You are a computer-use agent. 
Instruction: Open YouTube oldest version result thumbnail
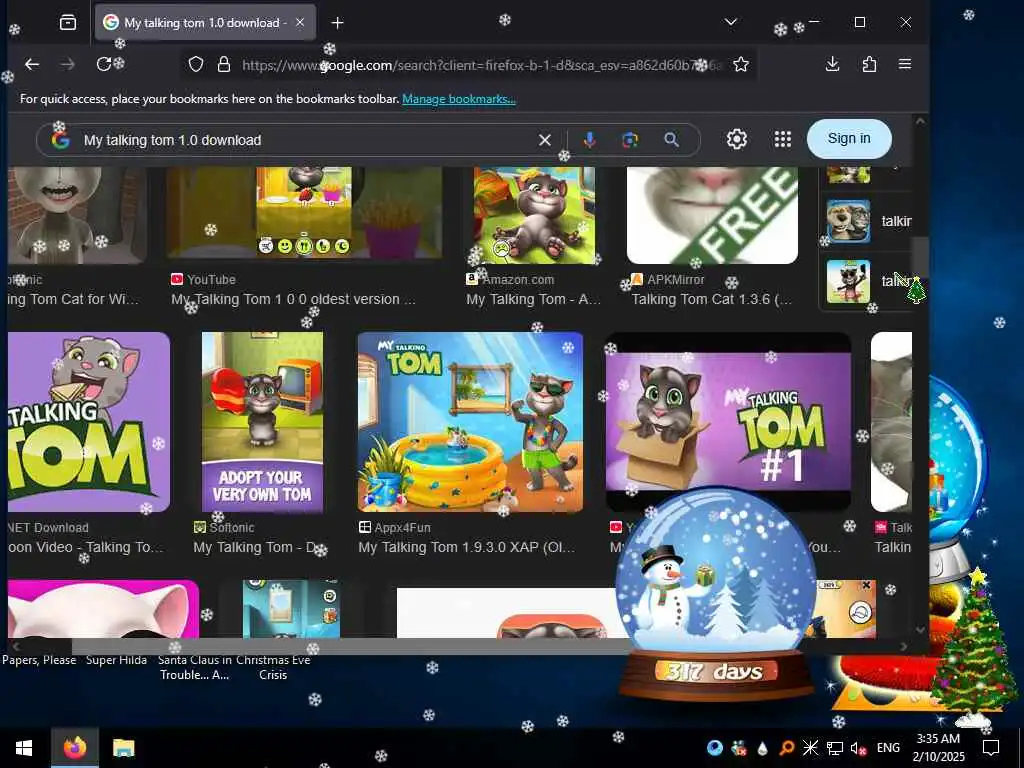tap(304, 212)
